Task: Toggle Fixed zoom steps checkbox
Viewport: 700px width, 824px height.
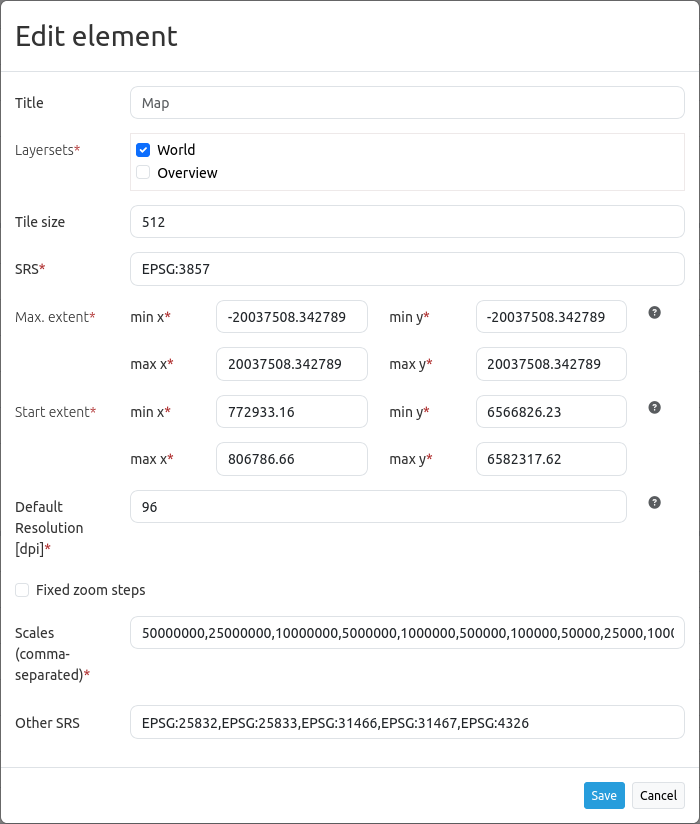Action: (22, 590)
